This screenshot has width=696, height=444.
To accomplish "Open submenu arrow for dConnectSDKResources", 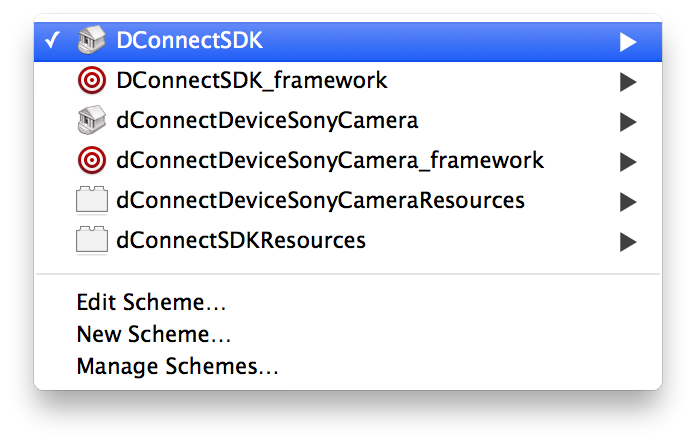I will click(627, 241).
